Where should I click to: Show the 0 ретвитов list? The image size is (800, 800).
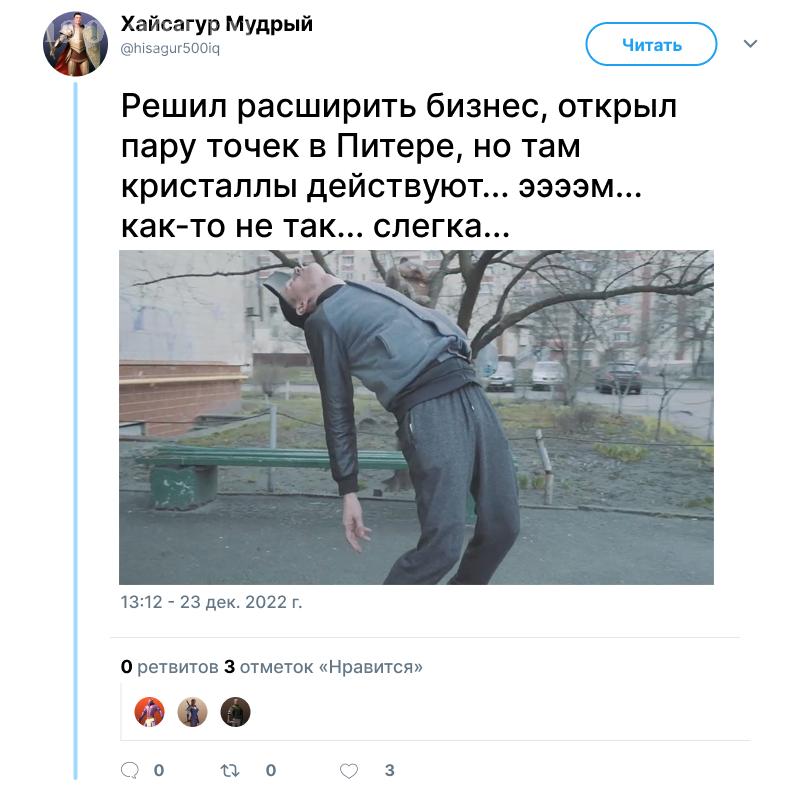point(169,666)
